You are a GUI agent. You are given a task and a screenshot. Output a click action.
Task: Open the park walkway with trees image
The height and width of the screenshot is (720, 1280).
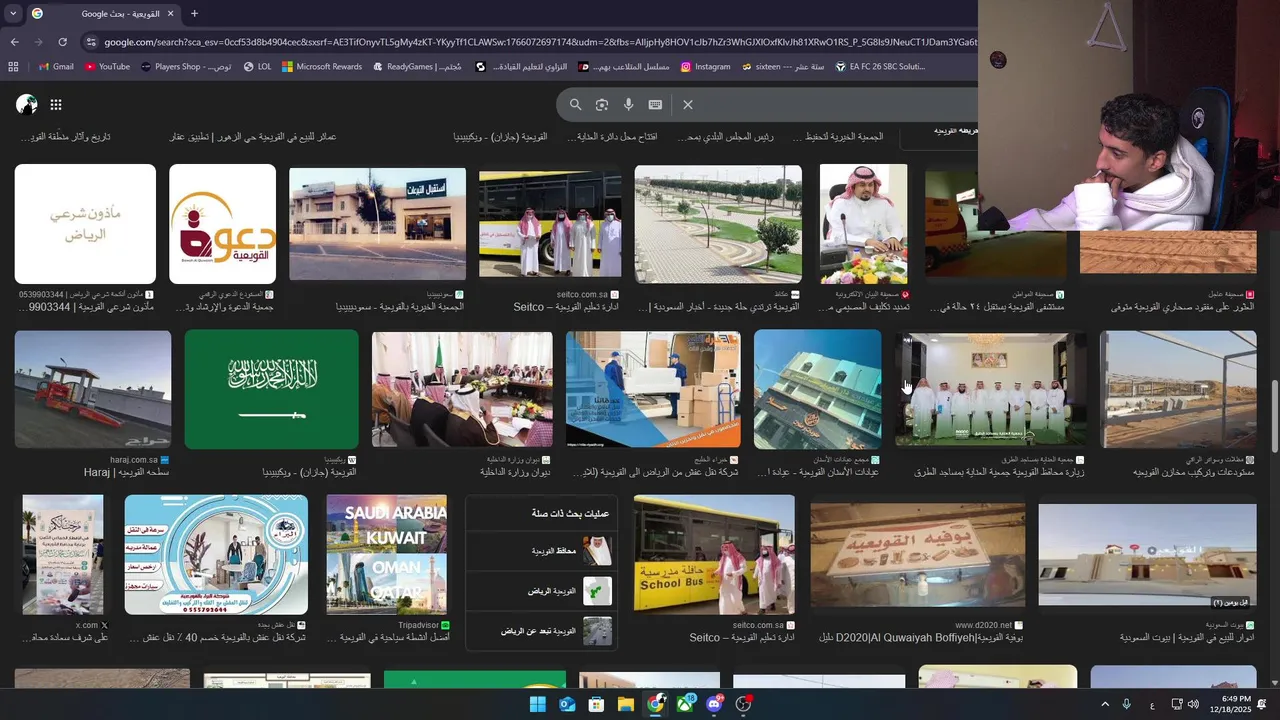[x=718, y=224]
